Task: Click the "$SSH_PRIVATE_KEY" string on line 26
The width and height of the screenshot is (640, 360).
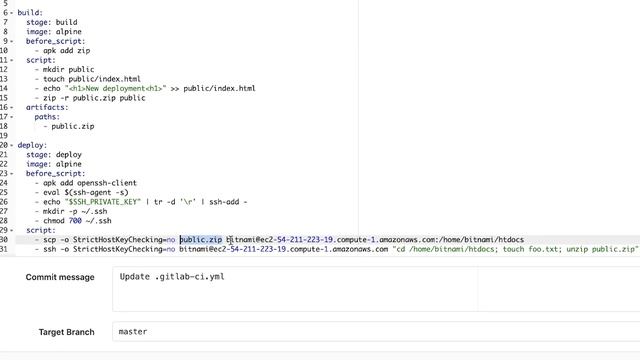Action: click(x=102, y=202)
